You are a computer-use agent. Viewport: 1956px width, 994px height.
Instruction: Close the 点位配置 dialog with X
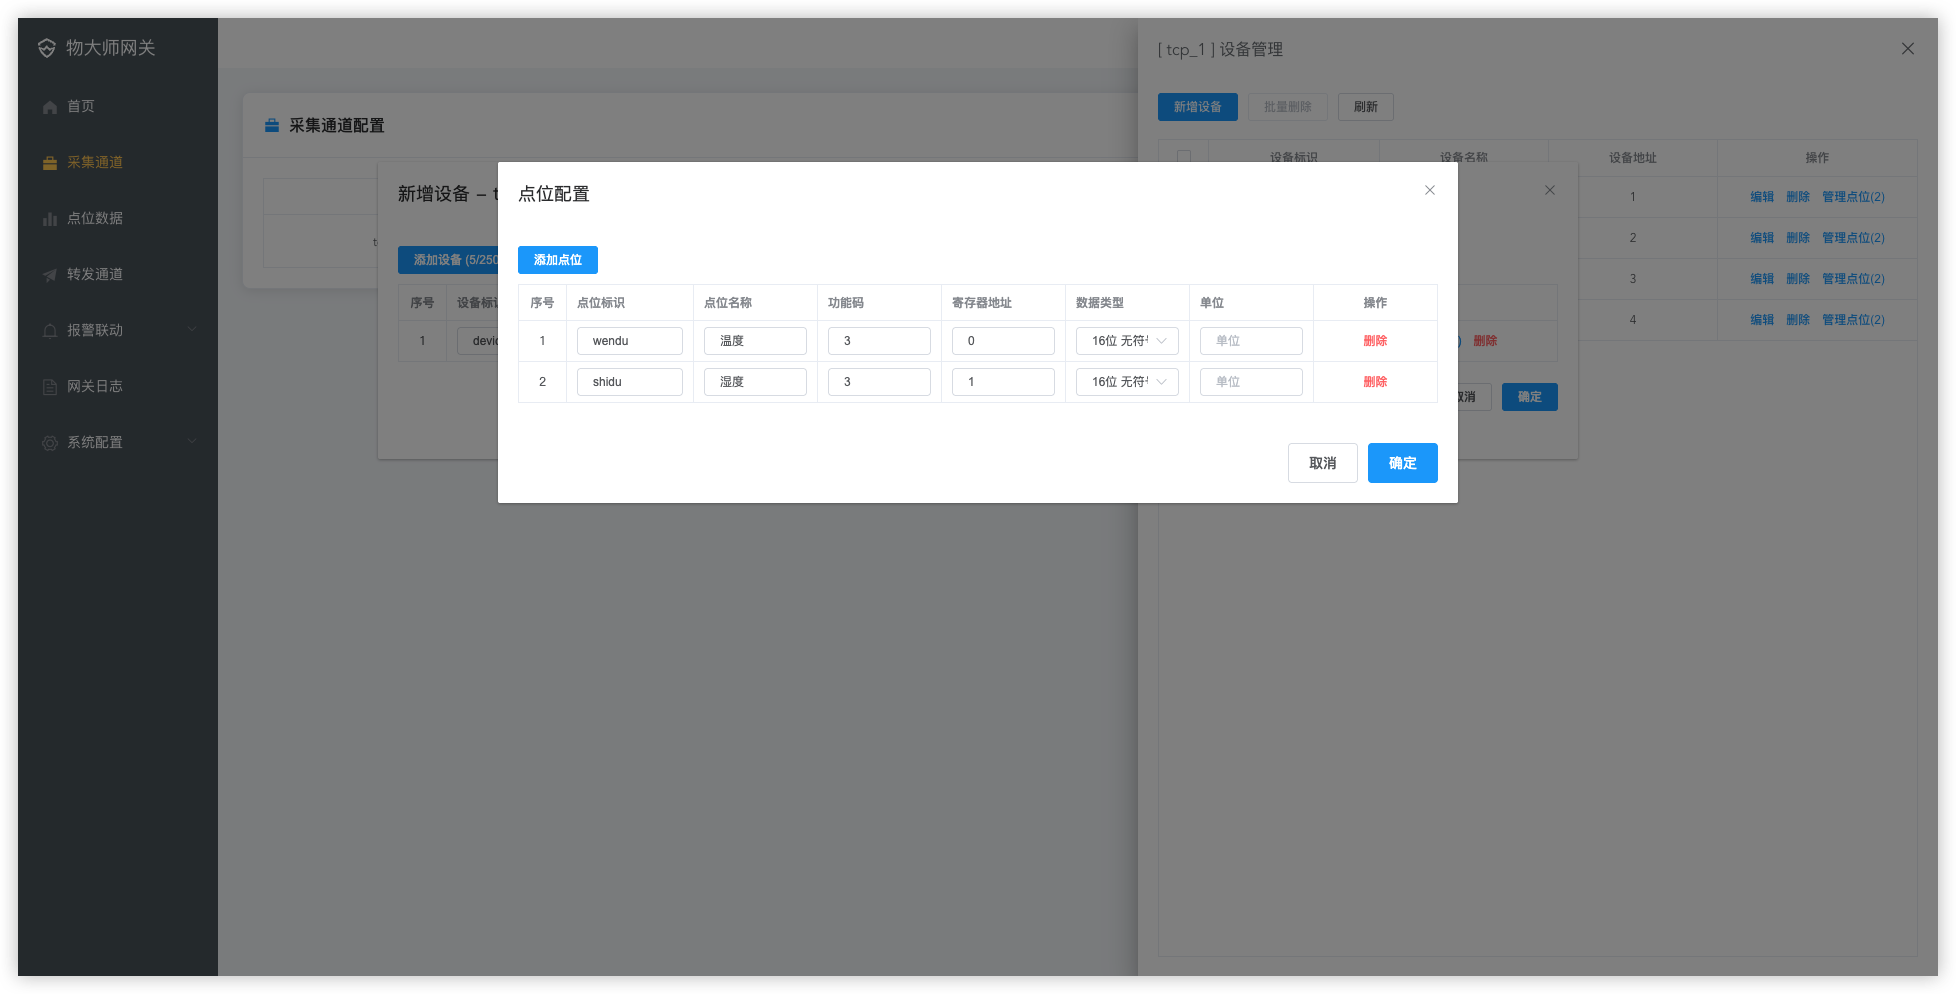1430,190
